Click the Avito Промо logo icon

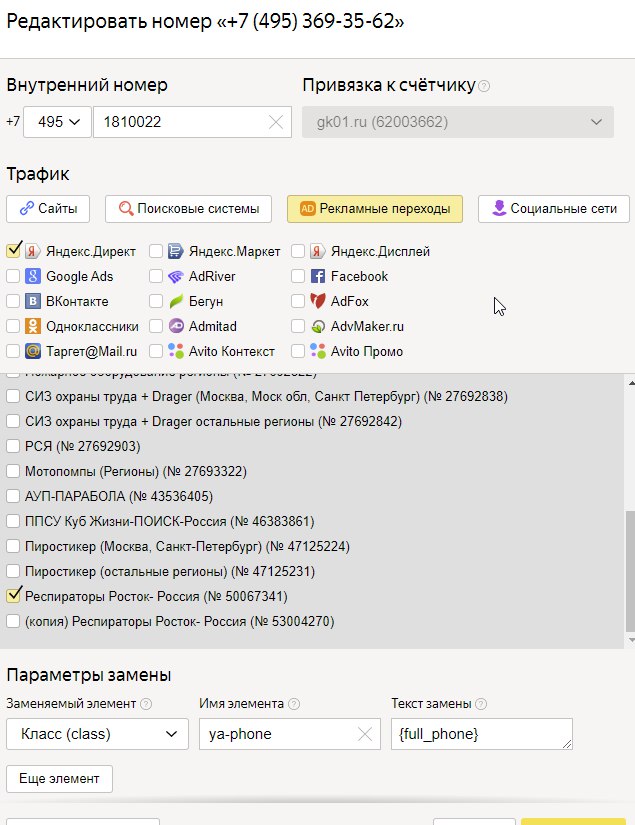[317, 351]
